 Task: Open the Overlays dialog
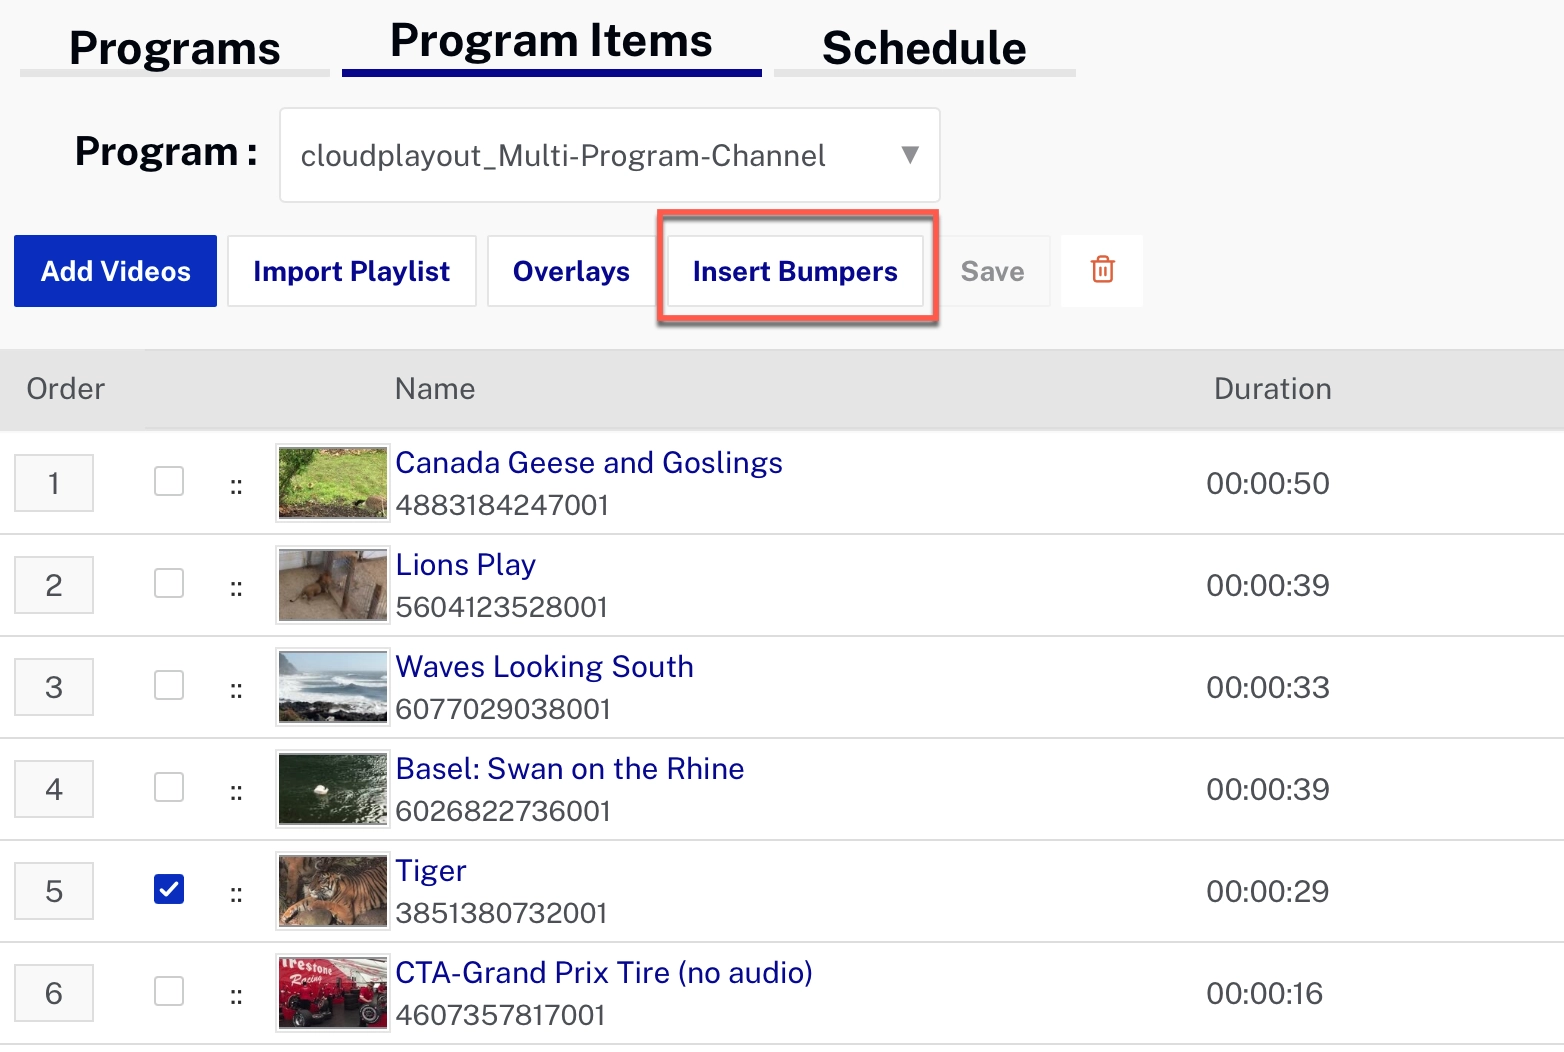[x=571, y=270]
